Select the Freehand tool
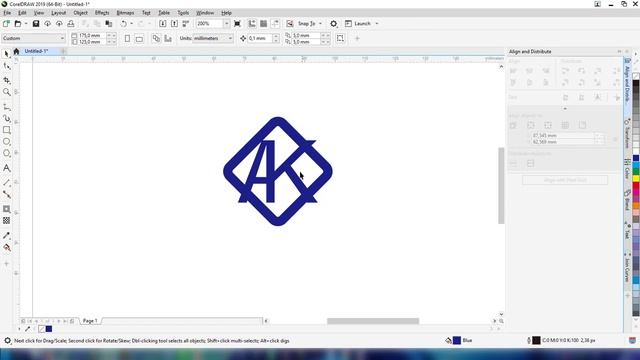Screen dimensions: 640x360 tap(7, 107)
